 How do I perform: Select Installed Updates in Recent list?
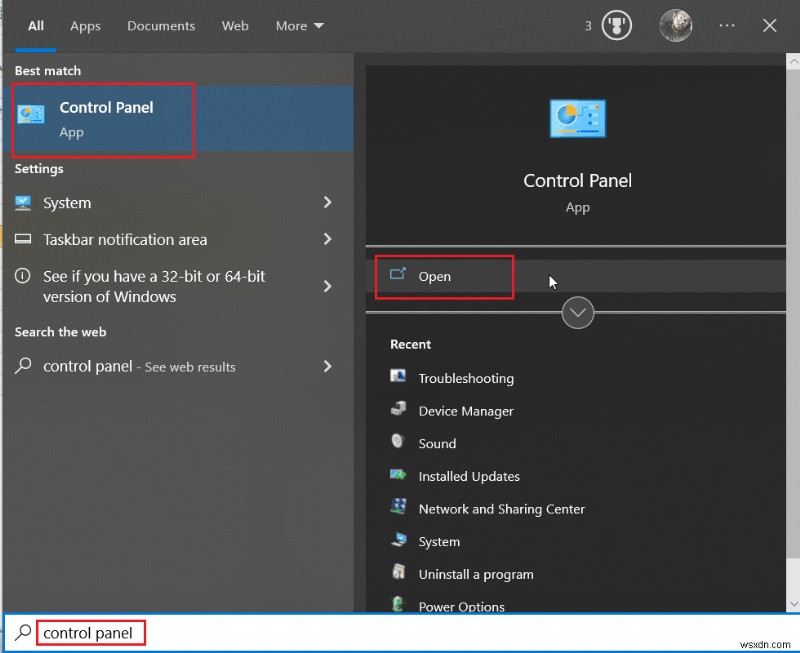pos(469,476)
